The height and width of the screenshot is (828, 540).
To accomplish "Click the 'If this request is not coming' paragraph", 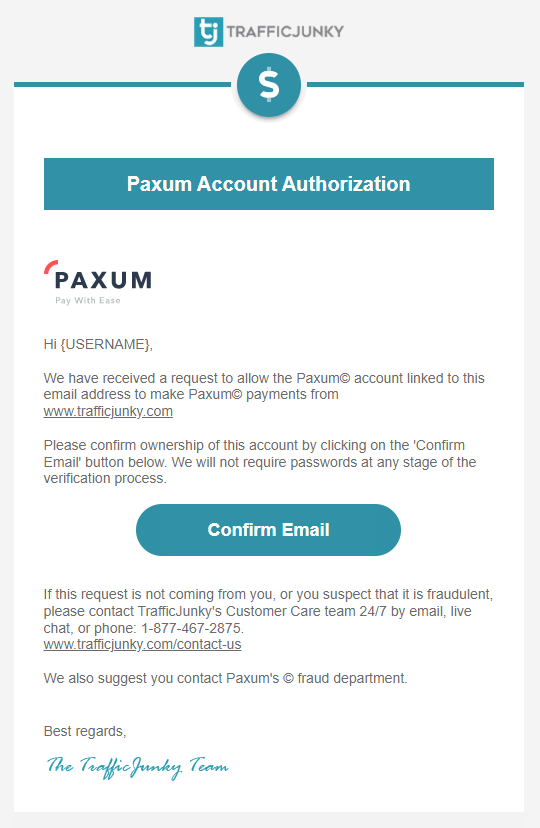I will [268, 619].
